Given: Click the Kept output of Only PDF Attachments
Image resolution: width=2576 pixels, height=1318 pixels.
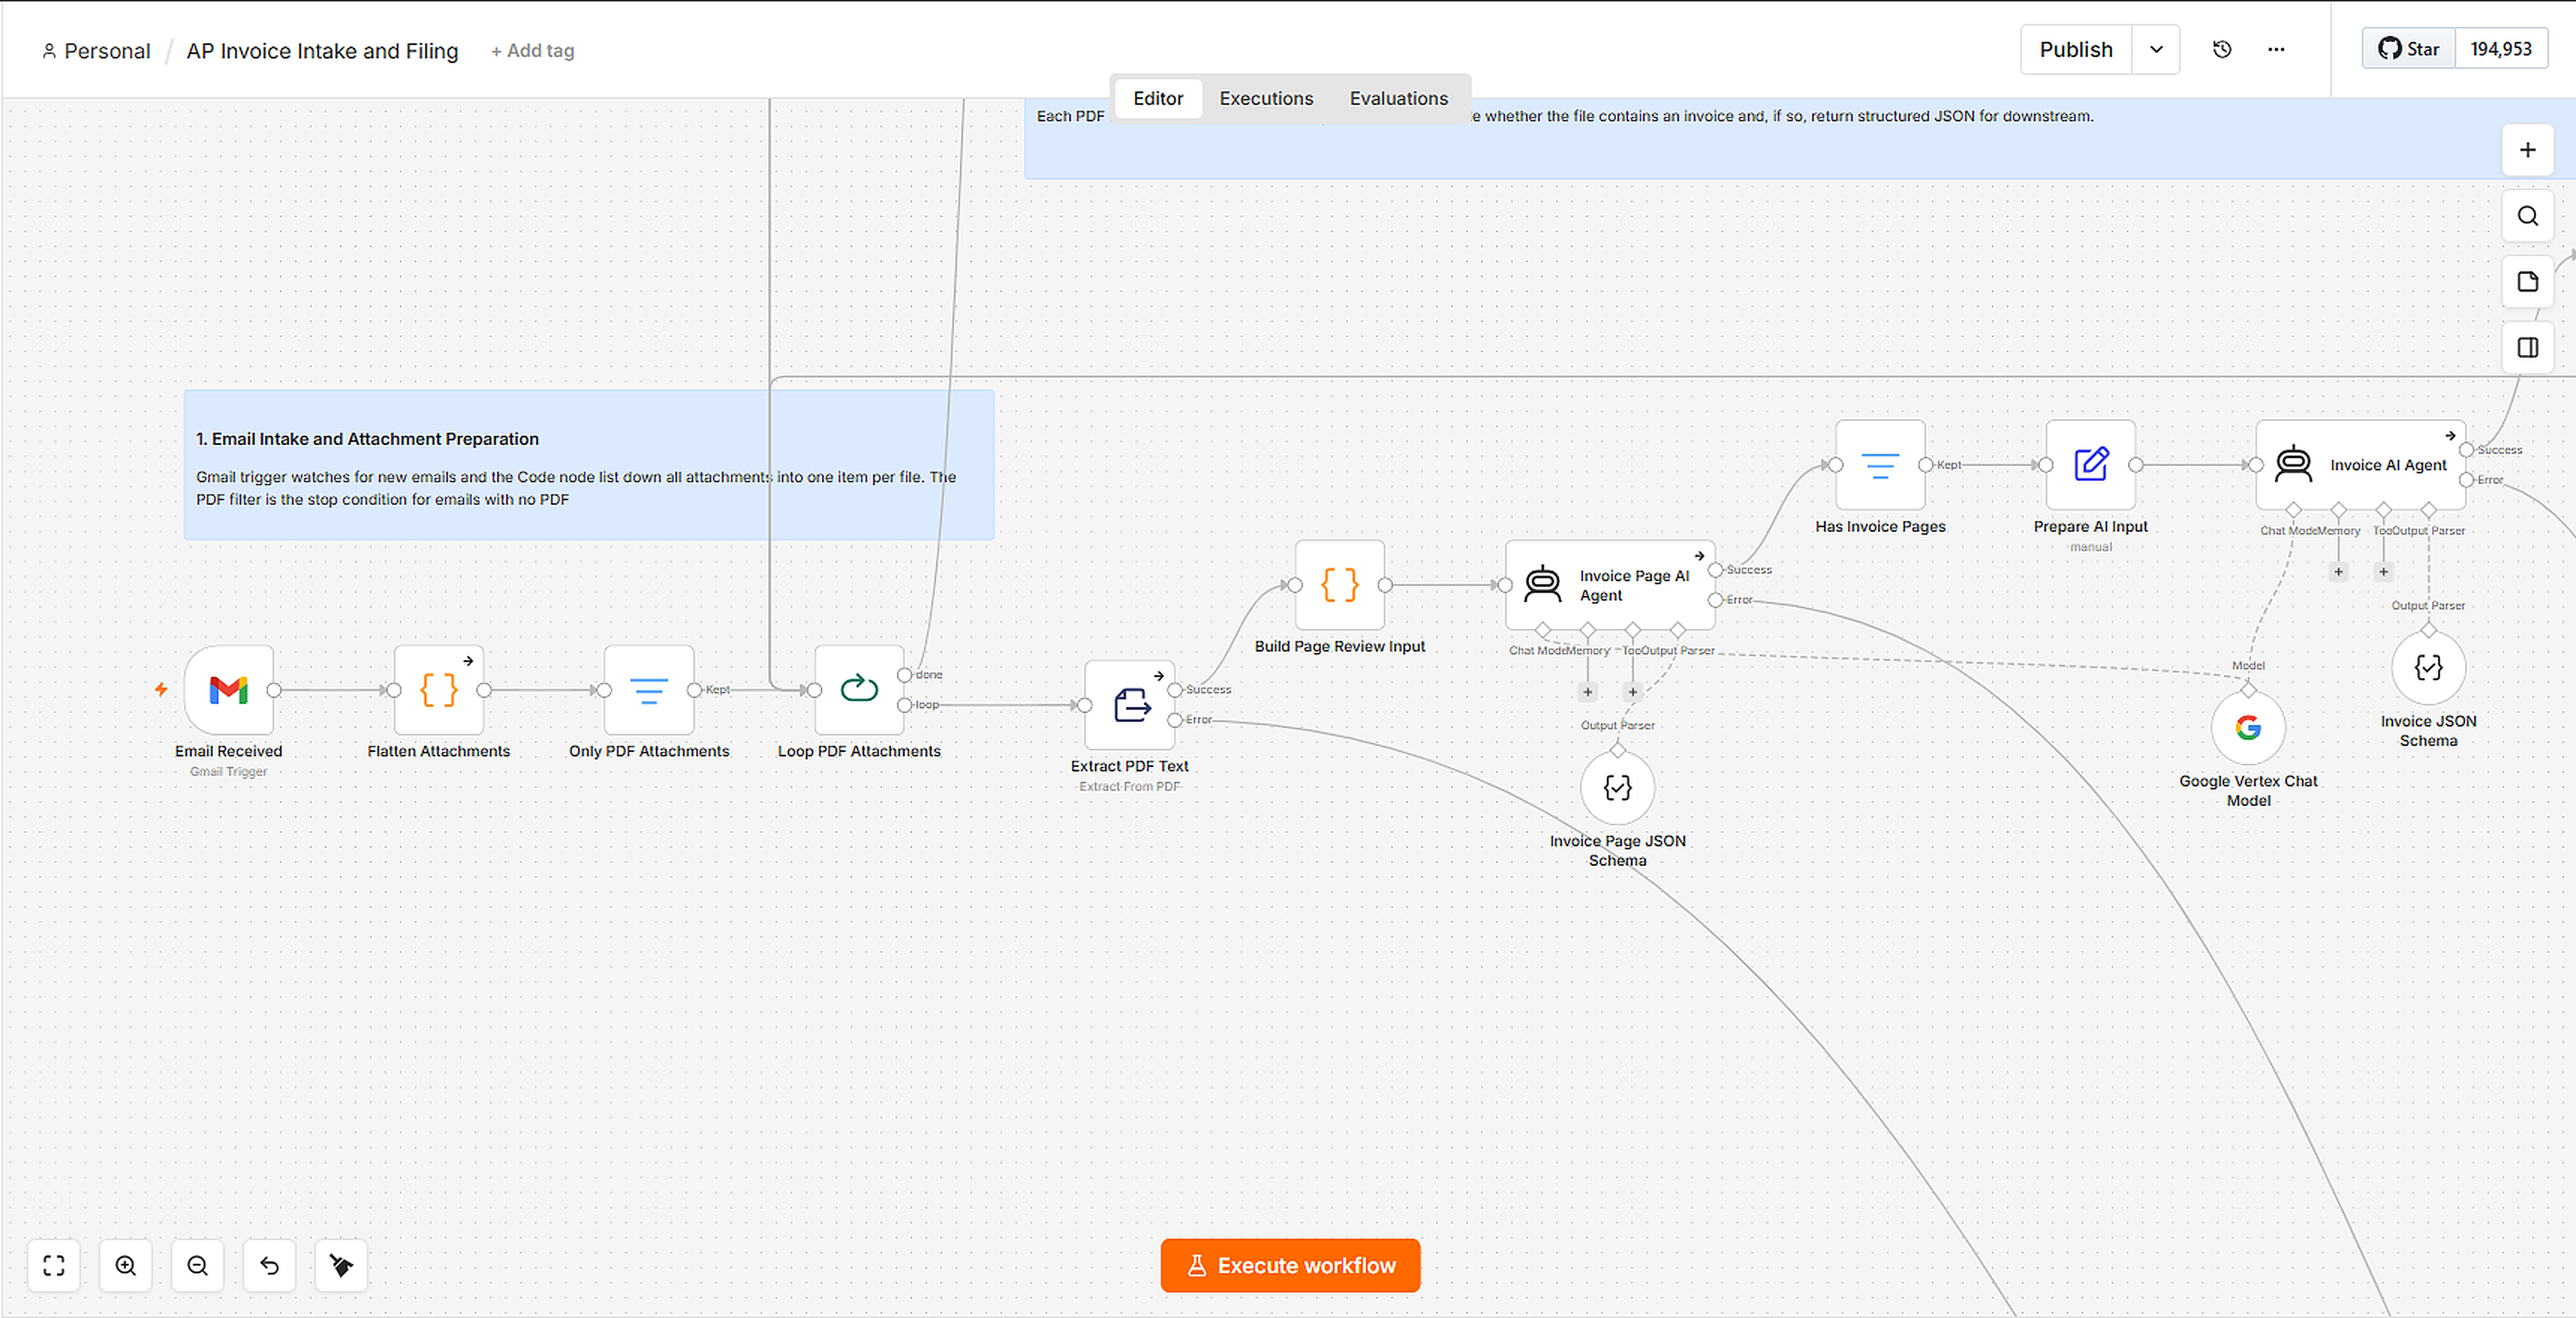Looking at the screenshot, I should click(694, 690).
